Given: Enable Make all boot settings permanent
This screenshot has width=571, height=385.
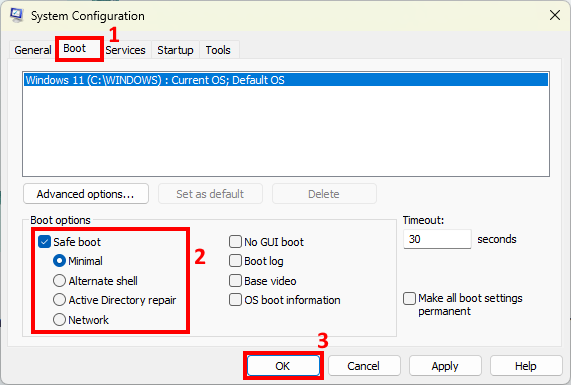Looking at the screenshot, I should point(409,298).
